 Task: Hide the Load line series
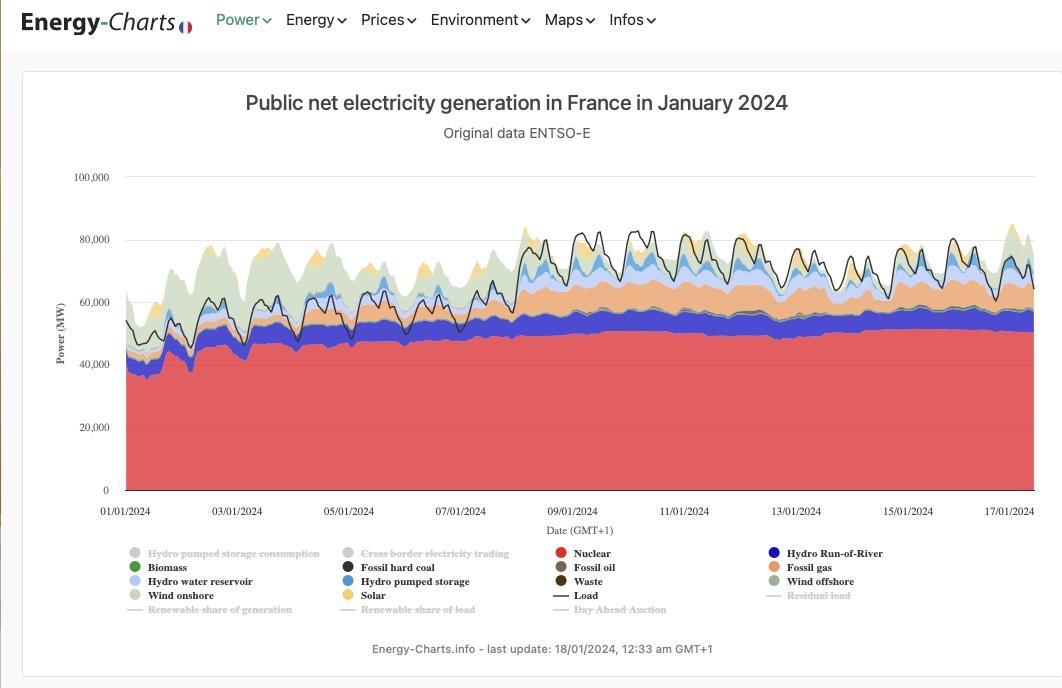[585, 595]
